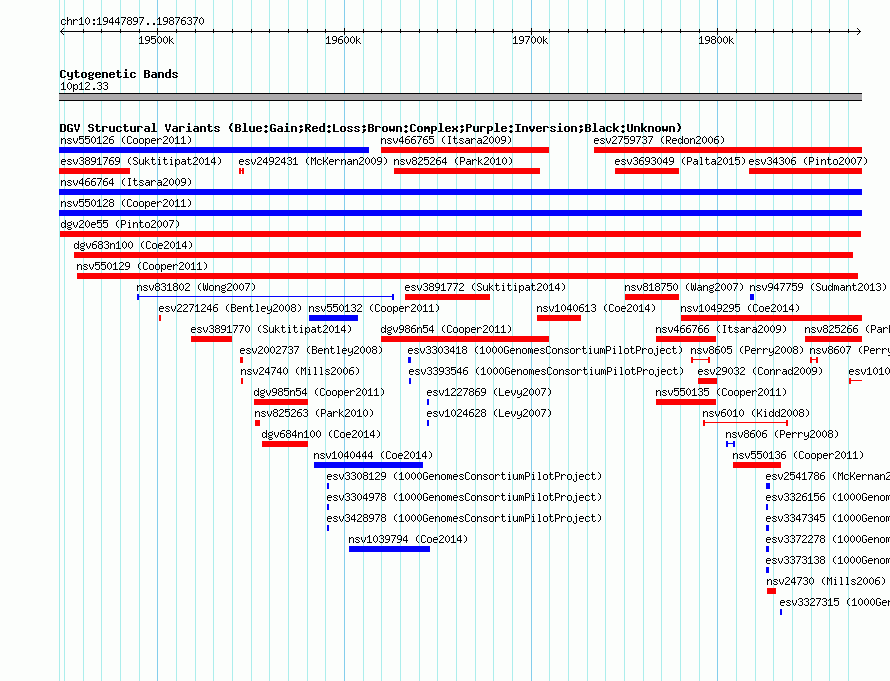Click the 19500k ruler position
The width and height of the screenshot is (890, 681).
(x=157, y=40)
